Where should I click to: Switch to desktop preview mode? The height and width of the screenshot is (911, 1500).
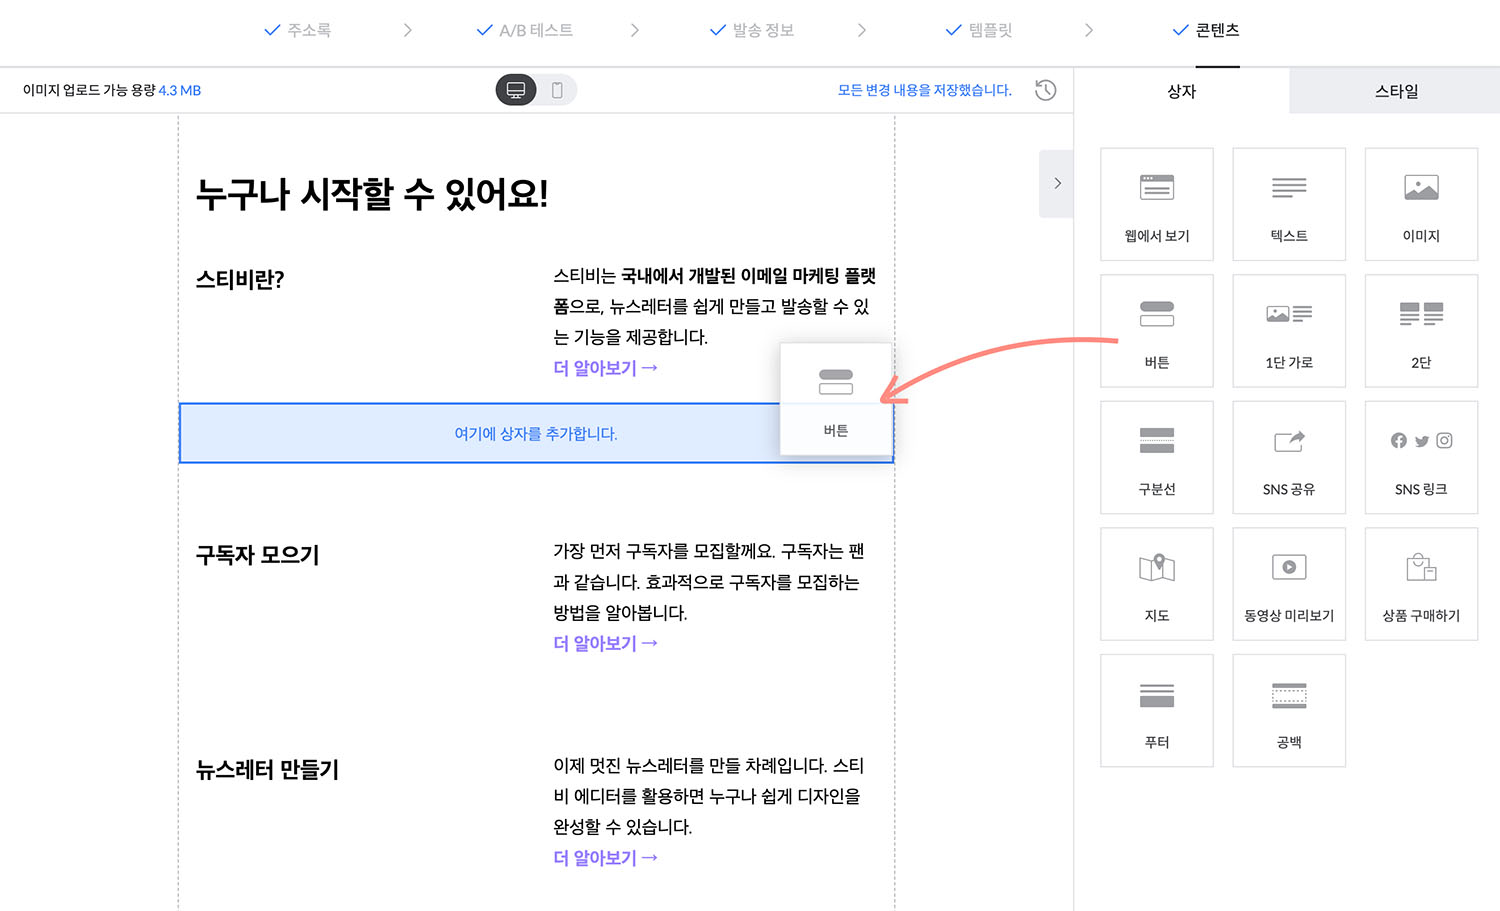coord(516,90)
